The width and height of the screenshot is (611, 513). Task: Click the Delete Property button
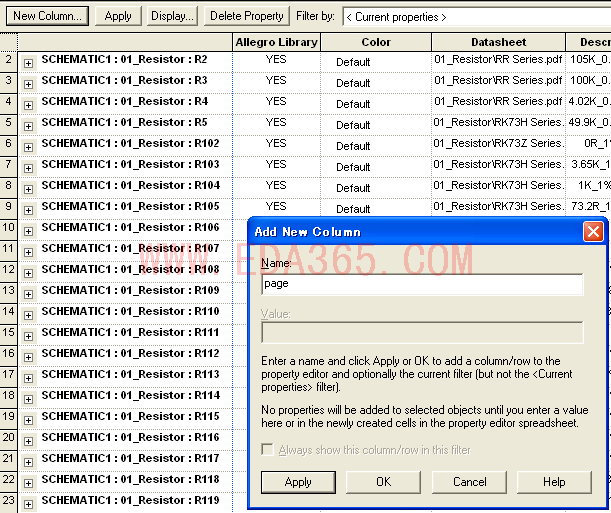tap(246, 16)
